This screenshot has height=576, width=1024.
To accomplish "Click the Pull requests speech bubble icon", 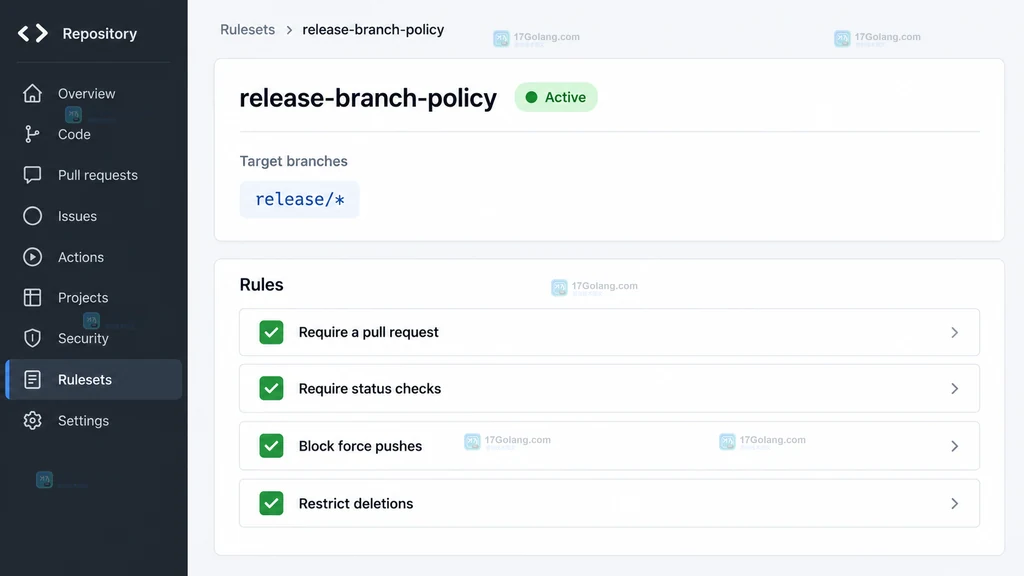I will (x=32, y=175).
